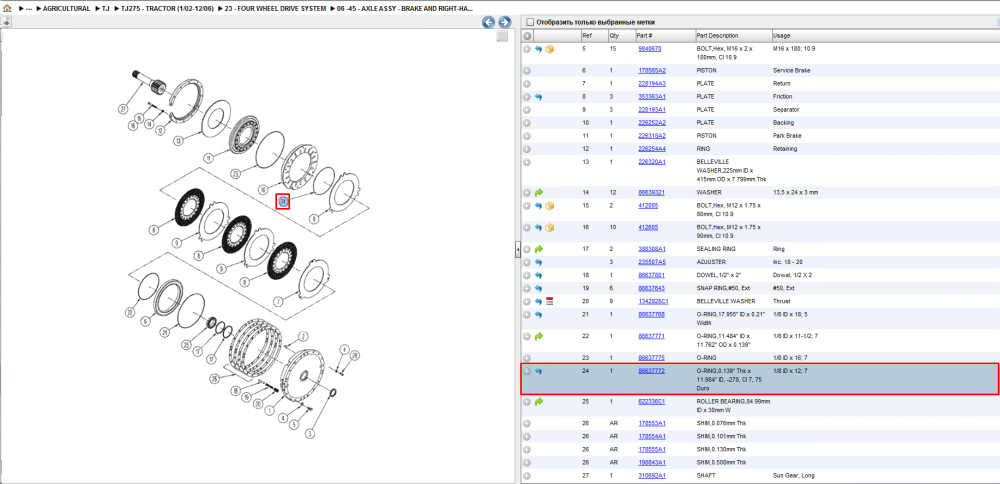Enable show only selected callouts checkbox

click(x=529, y=22)
